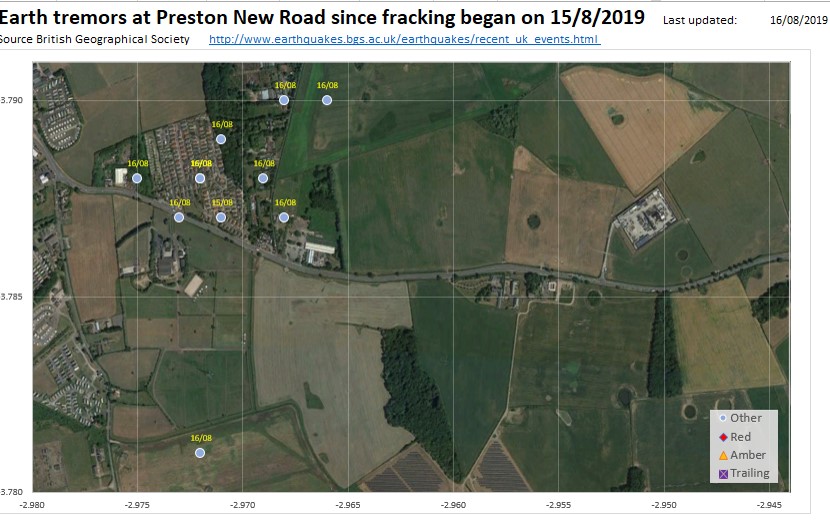Screen dimensions: 830x520
Task: Click the orange Amber triangle legend icon
Action: 722,455
